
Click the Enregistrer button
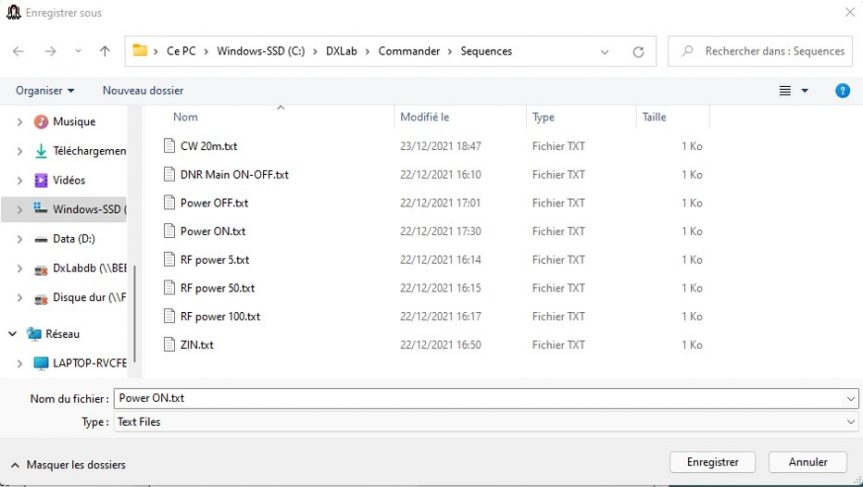(712, 462)
